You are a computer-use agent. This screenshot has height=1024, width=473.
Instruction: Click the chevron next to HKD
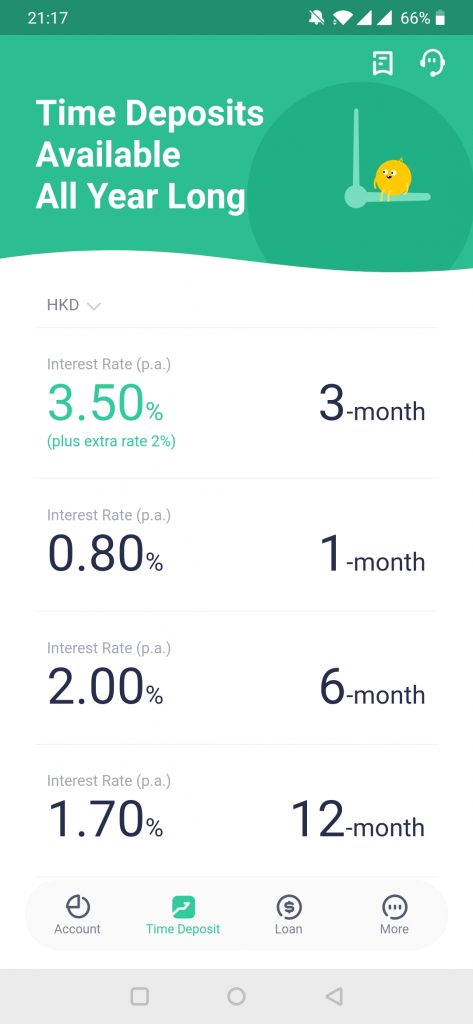point(94,306)
